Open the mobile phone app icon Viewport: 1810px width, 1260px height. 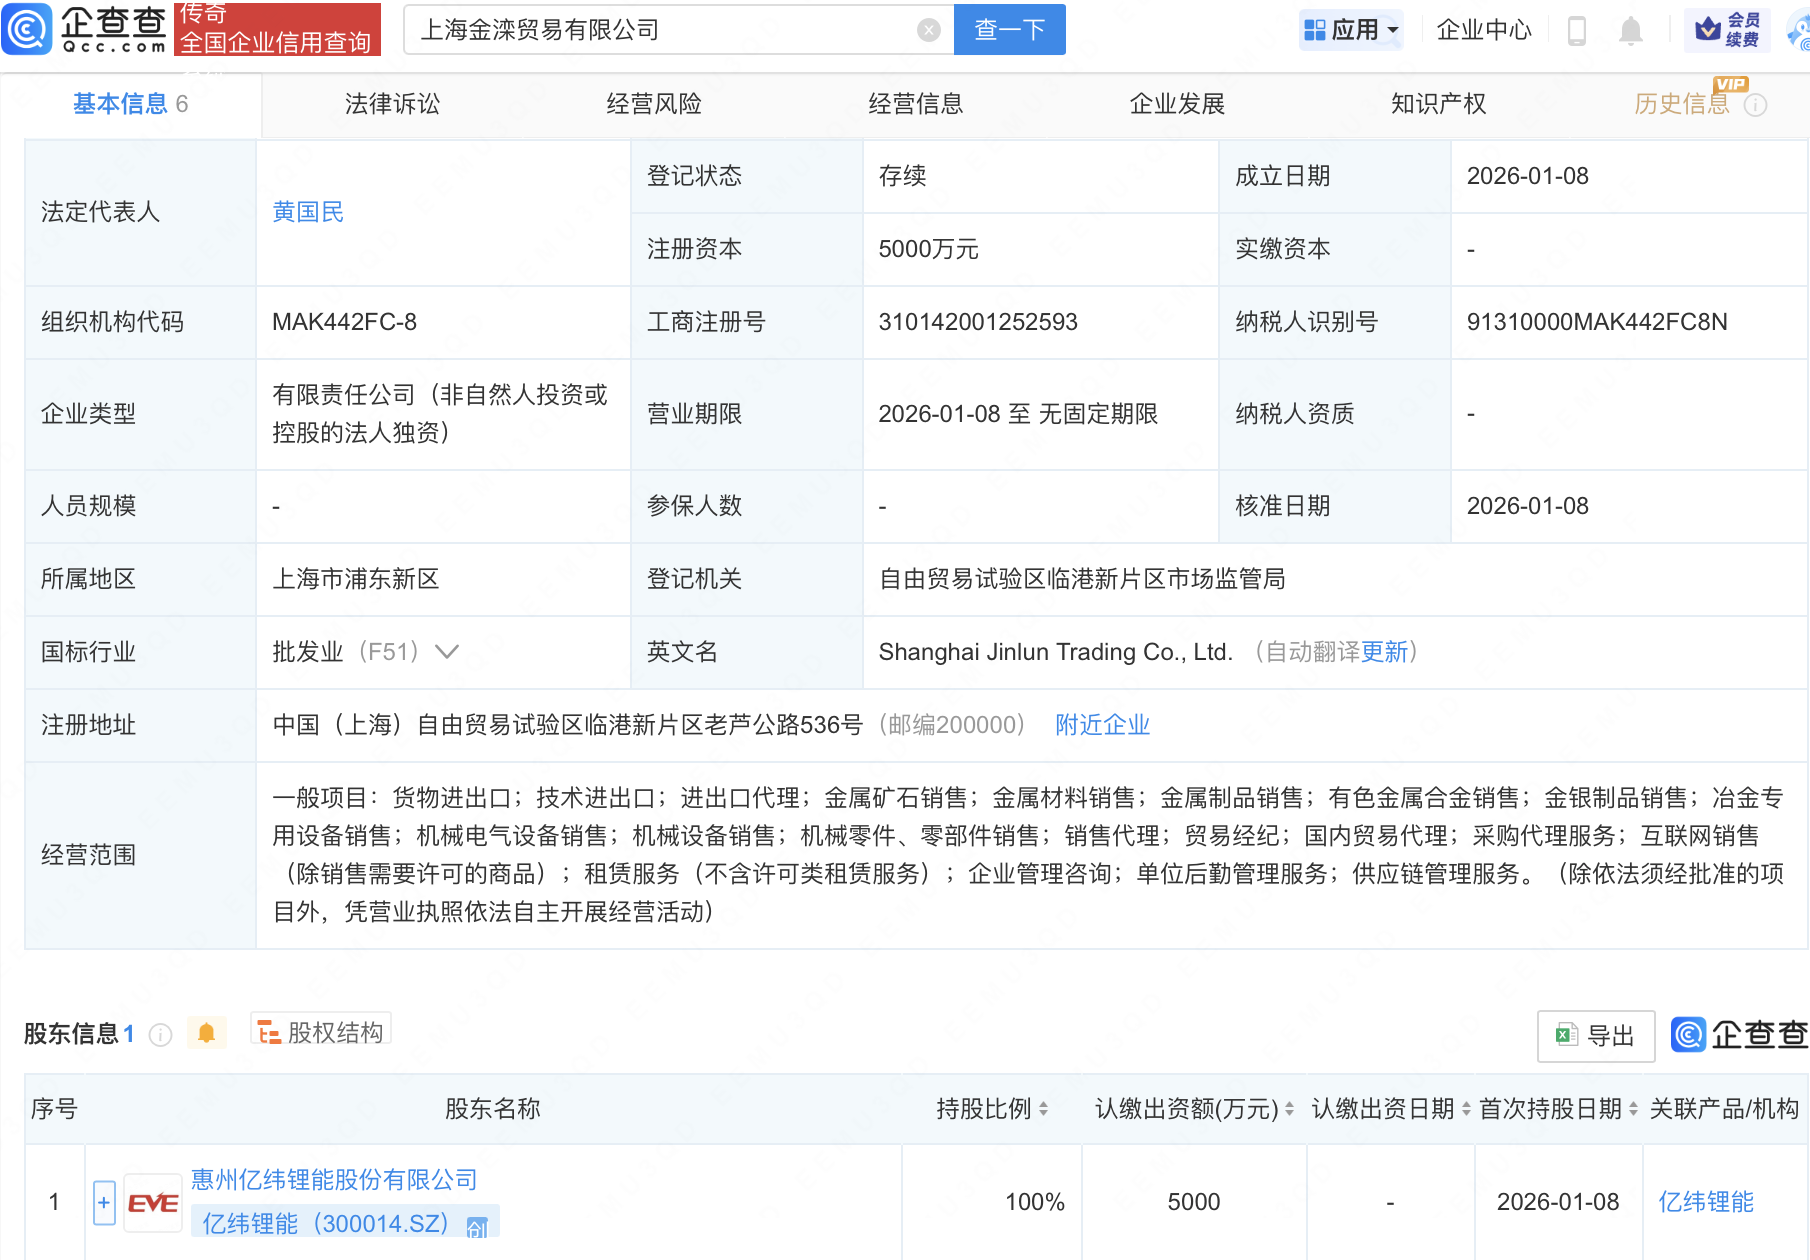pyautogui.click(x=1577, y=30)
